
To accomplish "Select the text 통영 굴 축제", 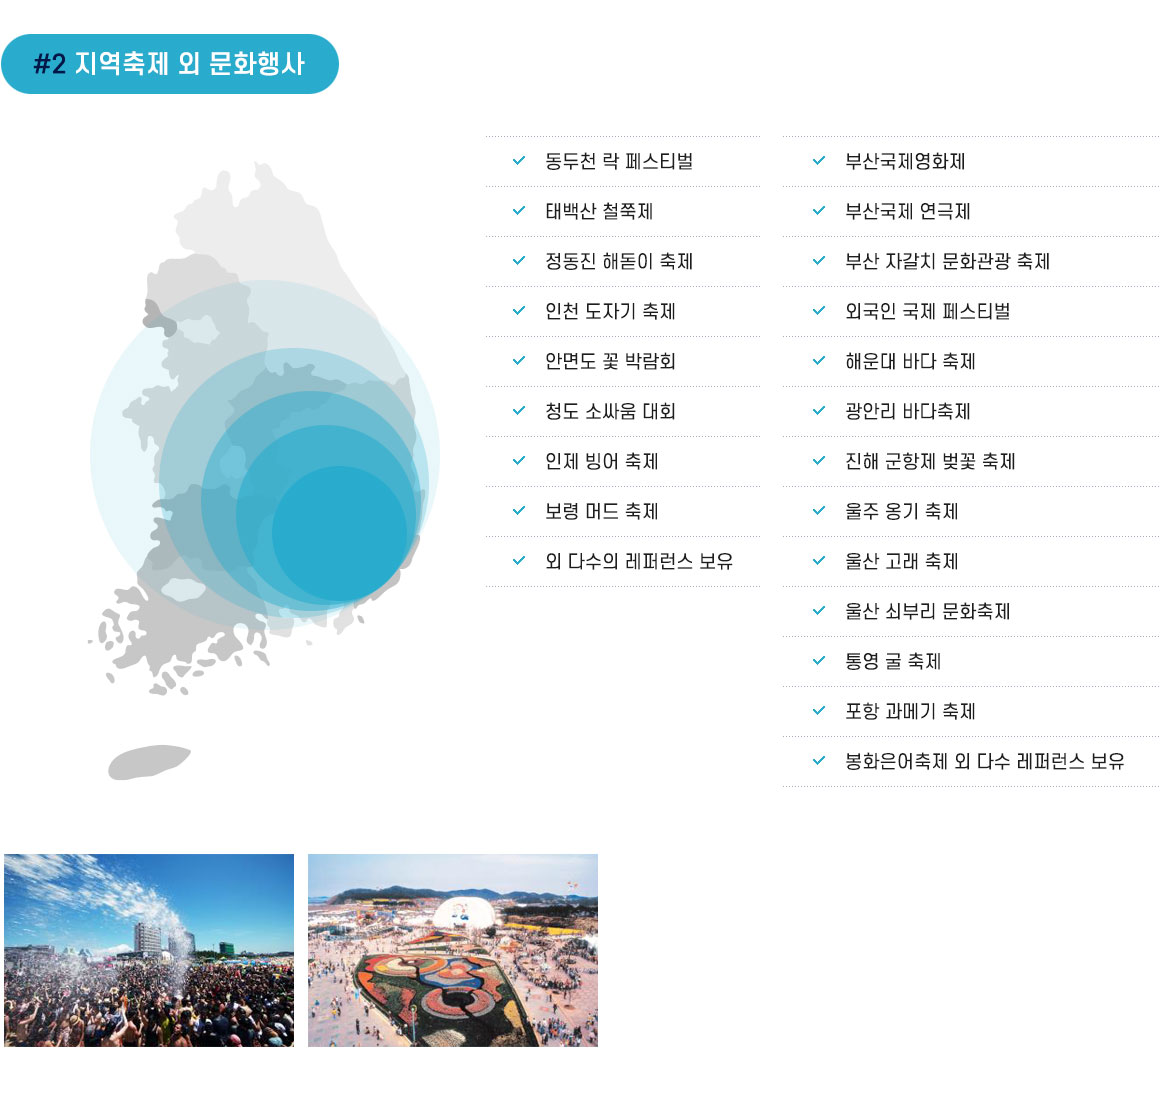I will tap(893, 661).
